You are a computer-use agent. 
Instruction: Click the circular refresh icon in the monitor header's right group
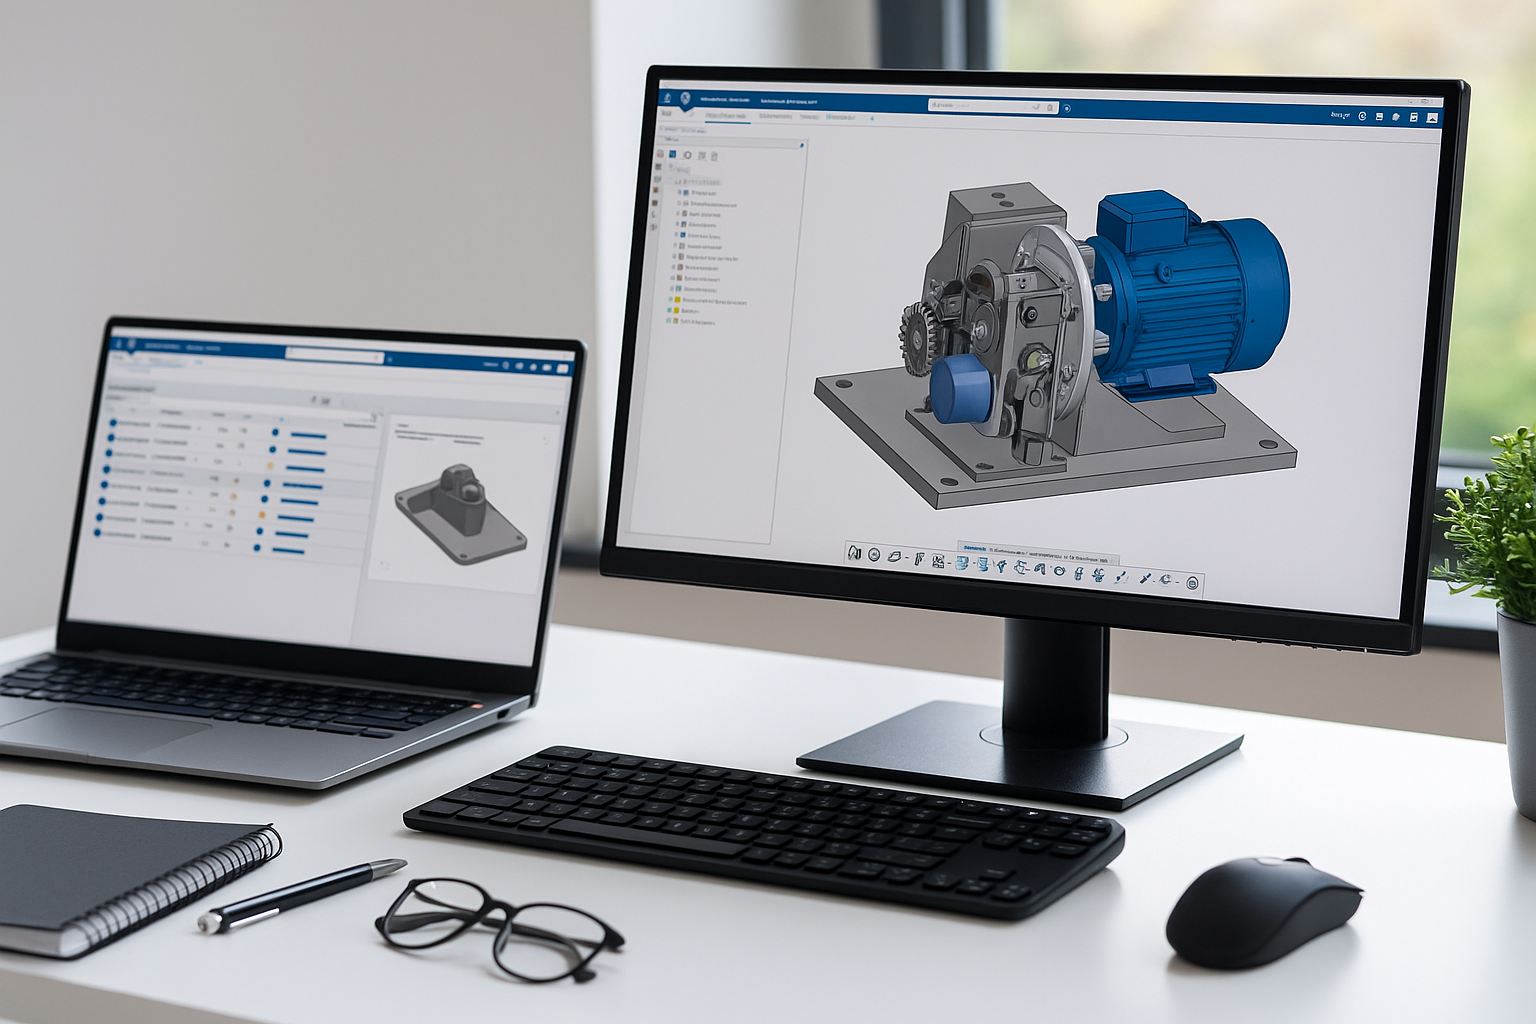[1362, 117]
